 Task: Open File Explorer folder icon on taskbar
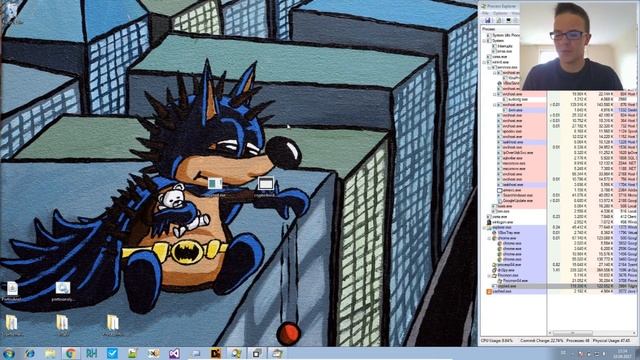coord(50,353)
